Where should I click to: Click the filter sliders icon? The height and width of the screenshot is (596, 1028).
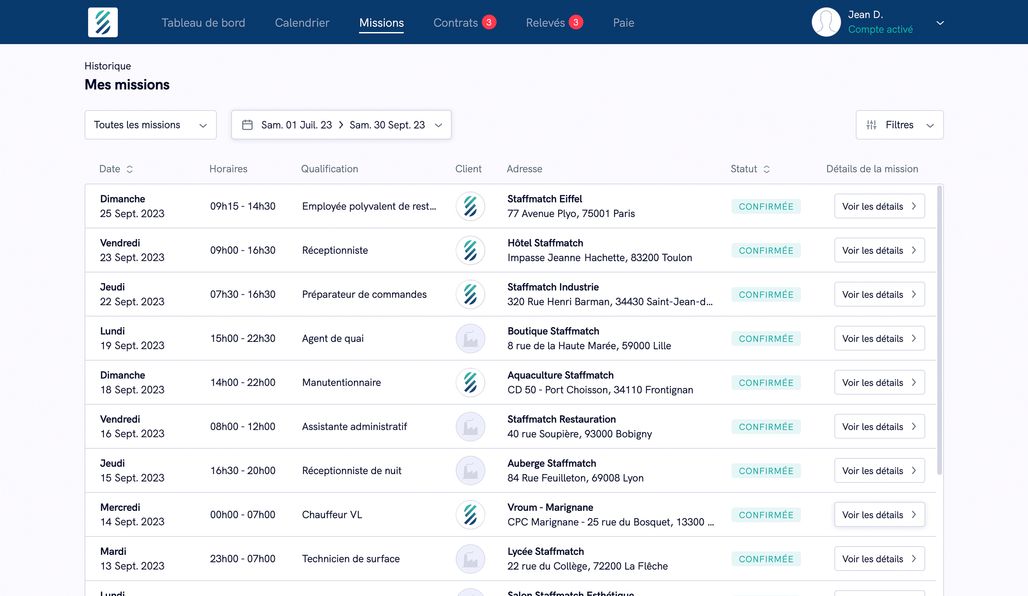tap(871, 125)
